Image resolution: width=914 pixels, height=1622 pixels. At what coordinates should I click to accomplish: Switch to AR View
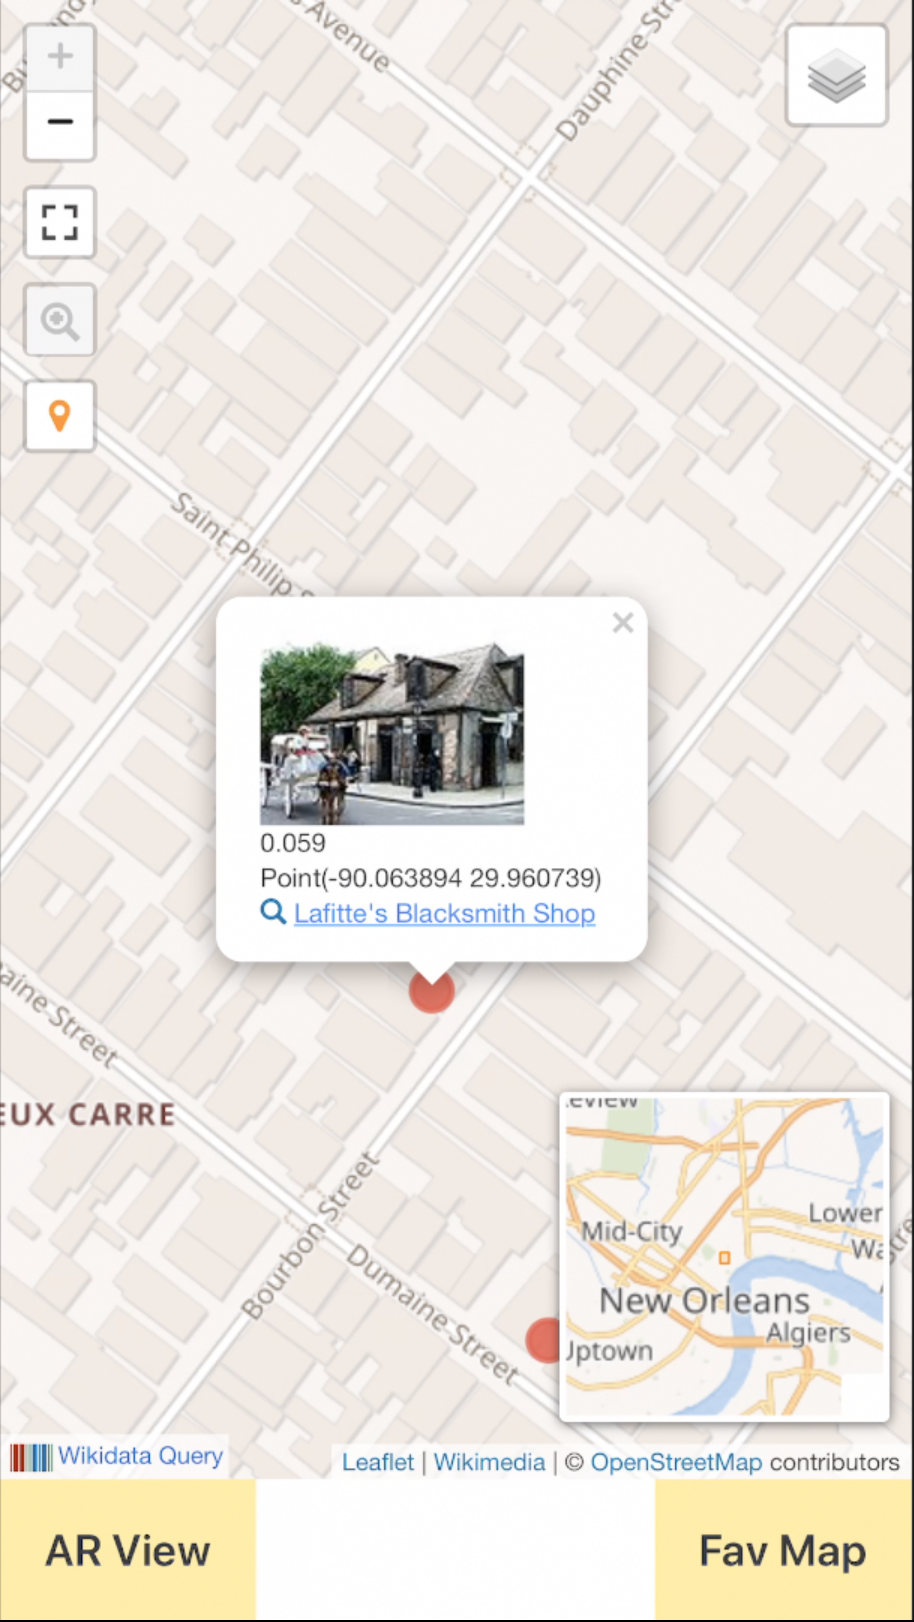click(128, 1550)
